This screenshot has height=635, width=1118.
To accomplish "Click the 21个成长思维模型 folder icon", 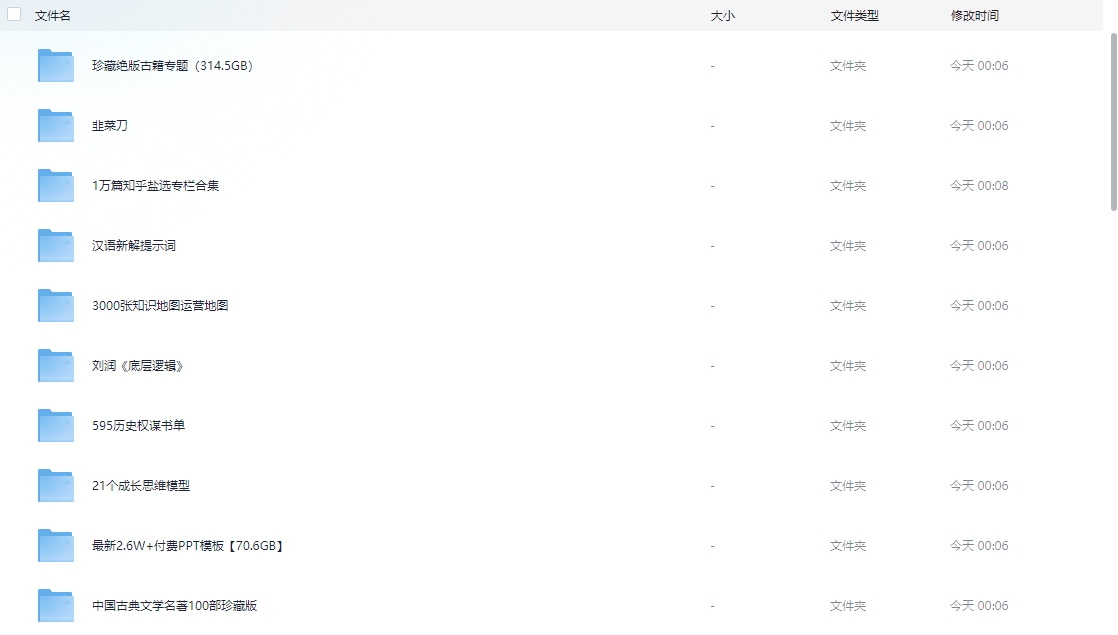I will 56,486.
